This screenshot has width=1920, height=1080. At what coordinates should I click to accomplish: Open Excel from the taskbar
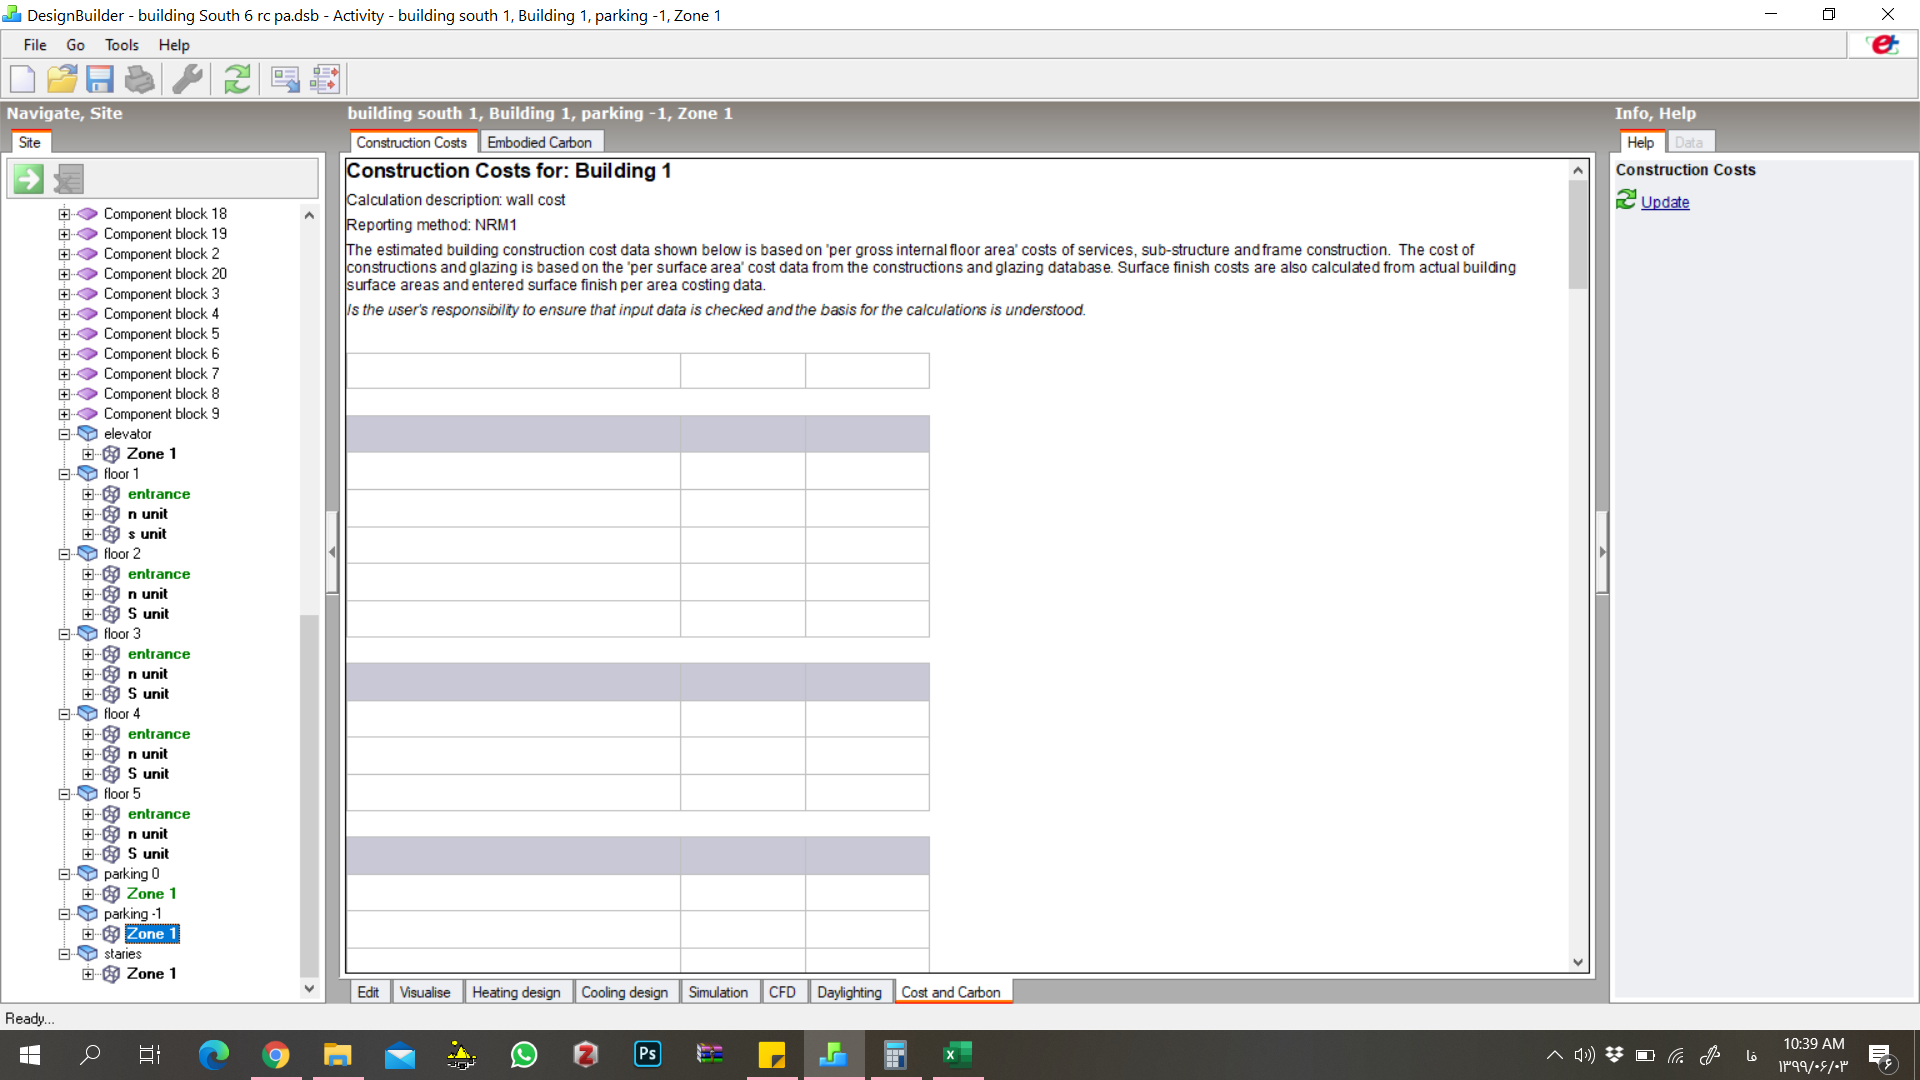point(957,1054)
